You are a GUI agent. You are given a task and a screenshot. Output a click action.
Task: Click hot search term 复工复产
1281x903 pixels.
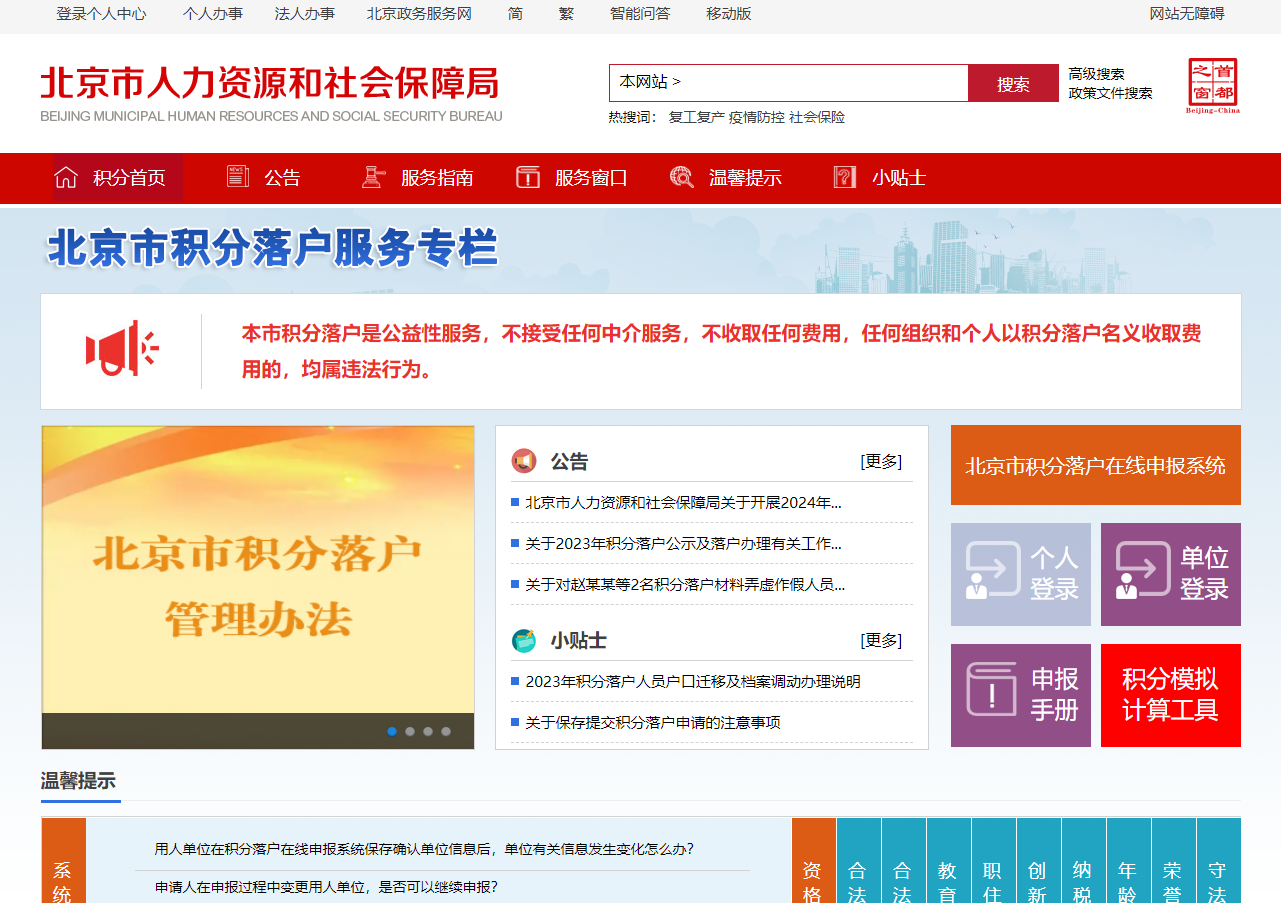[697, 117]
